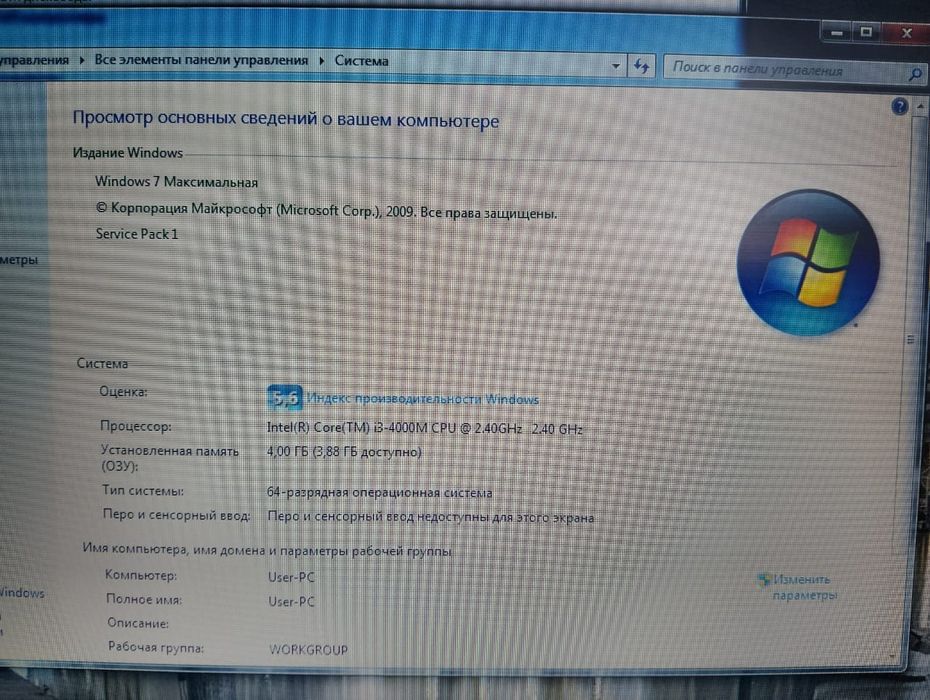Maximize the System window
Viewport: 930px width, 700px height.
[866, 32]
